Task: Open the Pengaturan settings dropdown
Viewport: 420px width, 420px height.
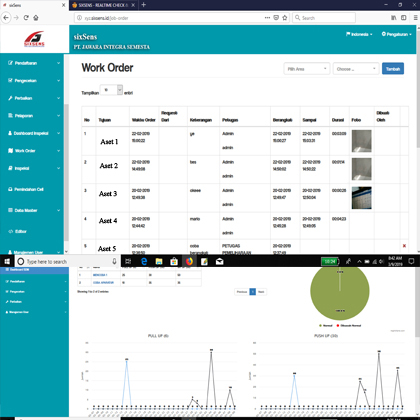Action: coord(396,34)
